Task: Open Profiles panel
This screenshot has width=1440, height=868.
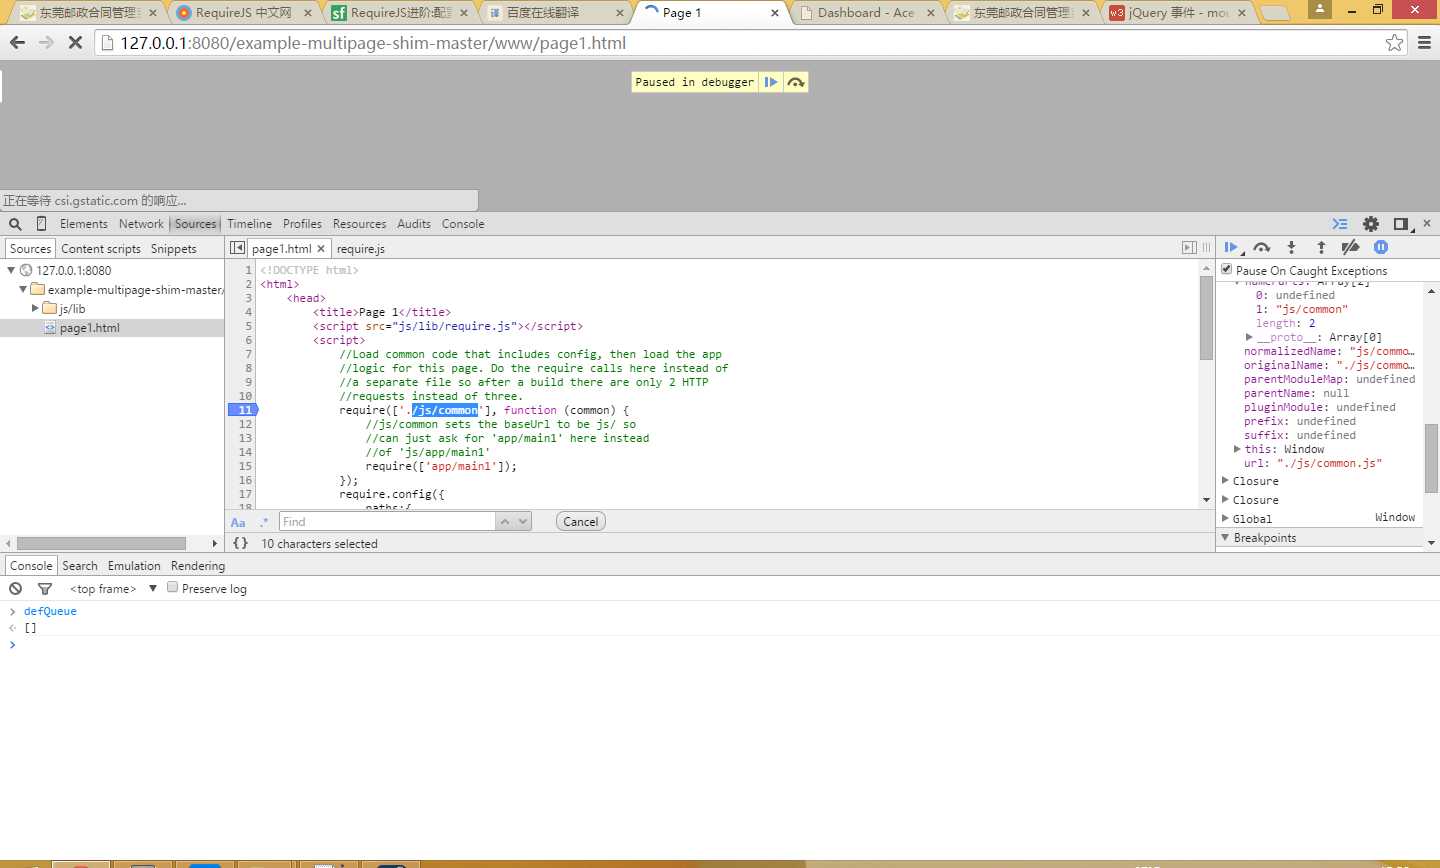Action: (302, 224)
